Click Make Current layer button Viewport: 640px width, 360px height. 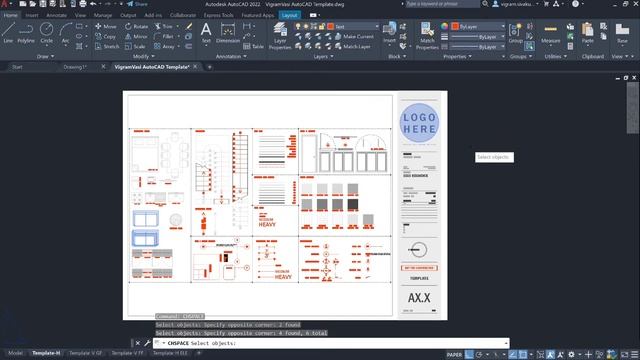pyautogui.click(x=354, y=36)
